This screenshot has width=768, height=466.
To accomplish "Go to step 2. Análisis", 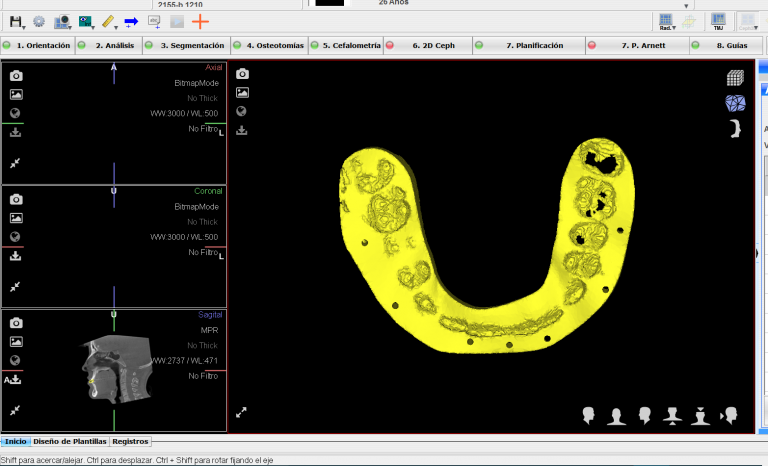I will coord(109,46).
